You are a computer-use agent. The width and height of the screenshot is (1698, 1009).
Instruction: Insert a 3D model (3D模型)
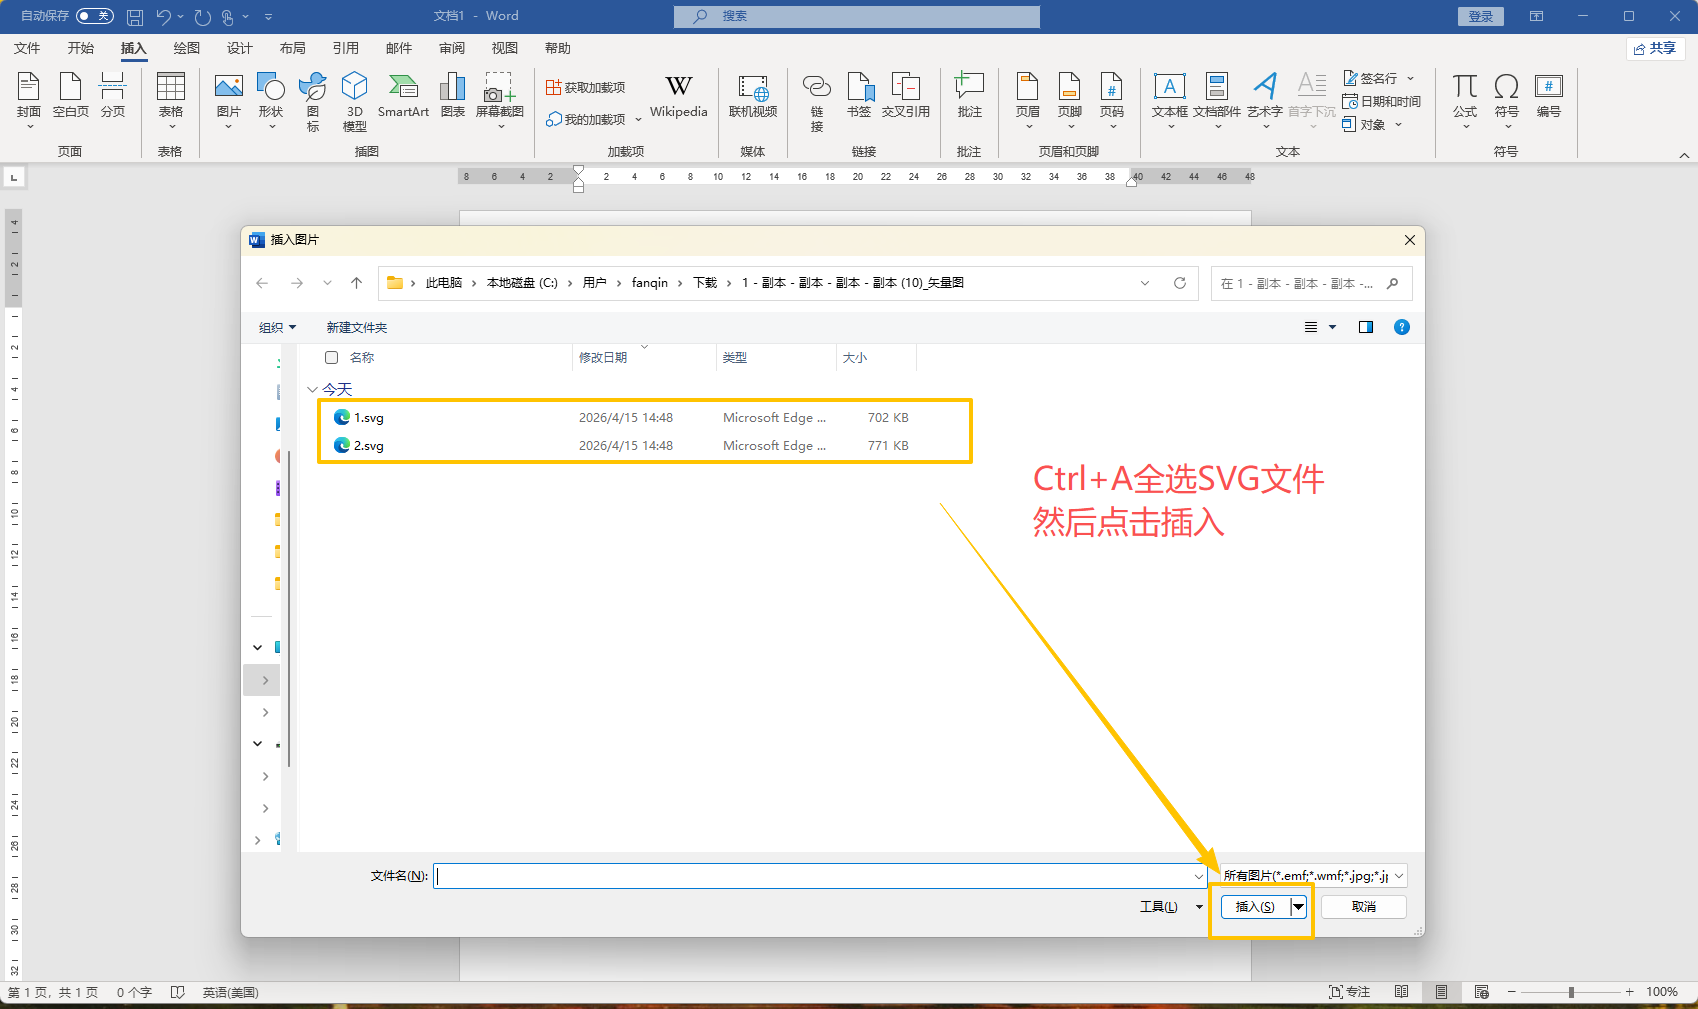pyautogui.click(x=355, y=100)
